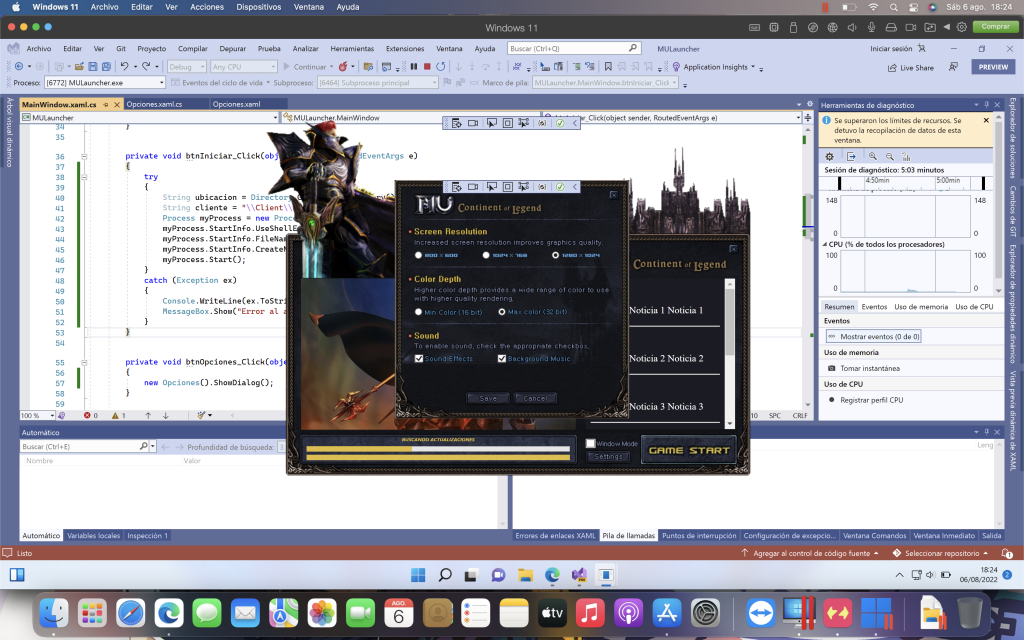Select the 1280 x 1024 resolution radio button
This screenshot has width=1024, height=640.
[x=555, y=255]
